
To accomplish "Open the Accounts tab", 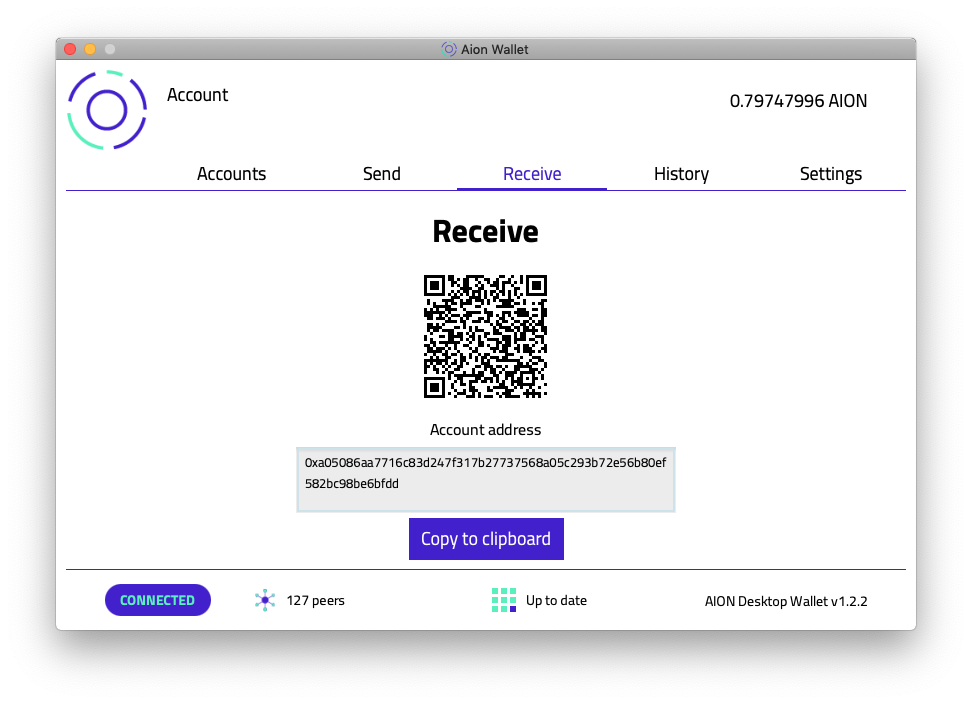I will (x=231, y=174).
